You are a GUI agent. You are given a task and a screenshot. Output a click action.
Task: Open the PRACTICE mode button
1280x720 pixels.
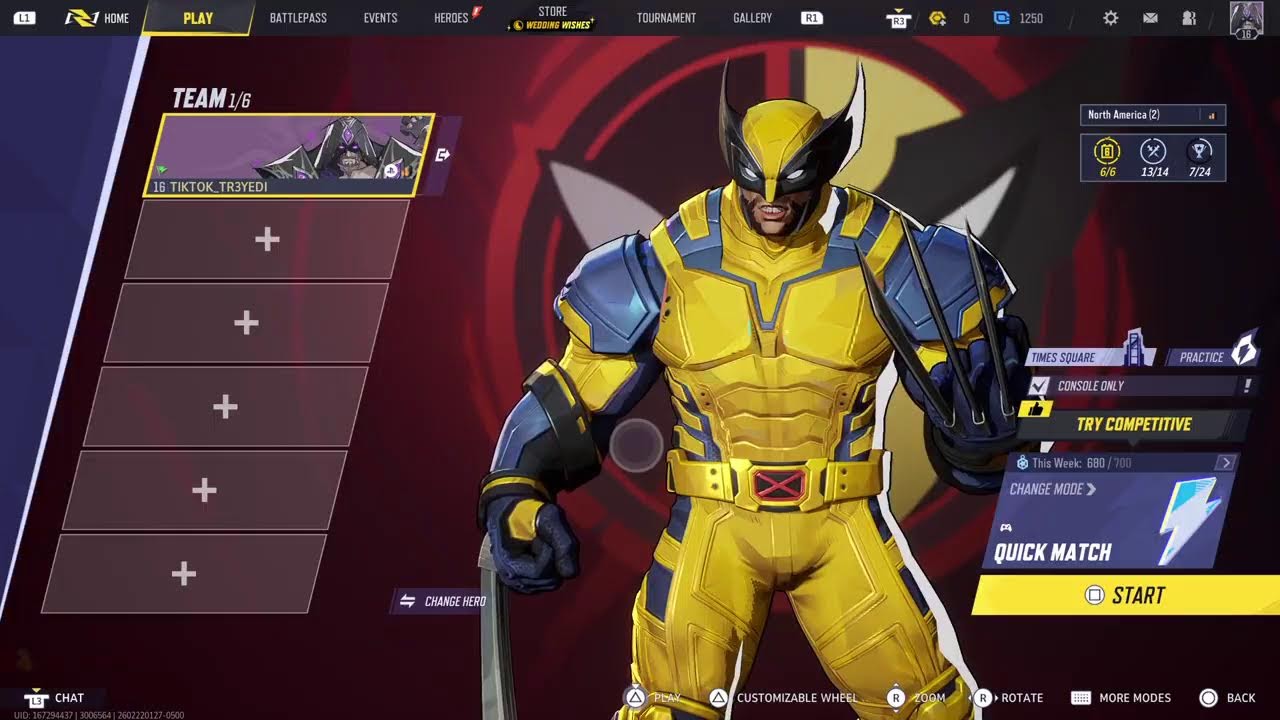[x=1212, y=357]
